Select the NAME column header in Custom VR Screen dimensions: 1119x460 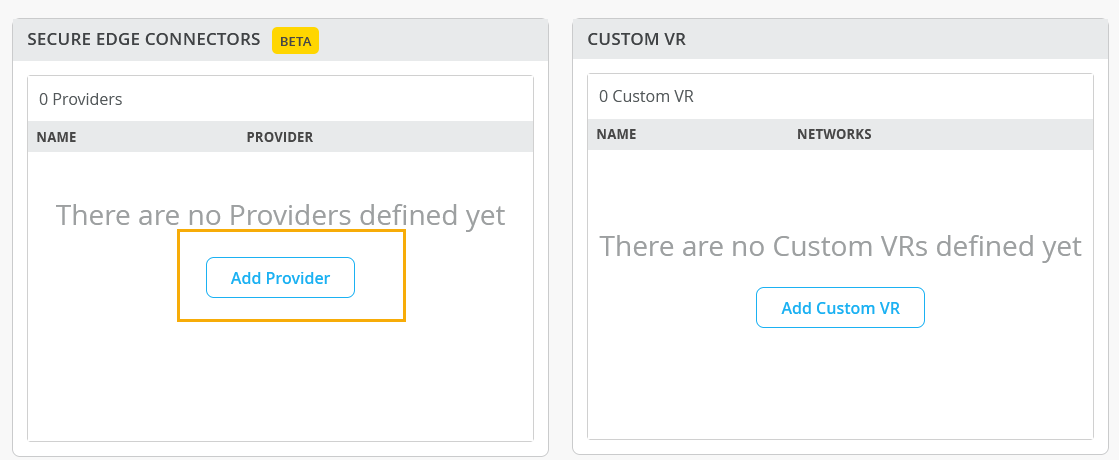(x=616, y=134)
